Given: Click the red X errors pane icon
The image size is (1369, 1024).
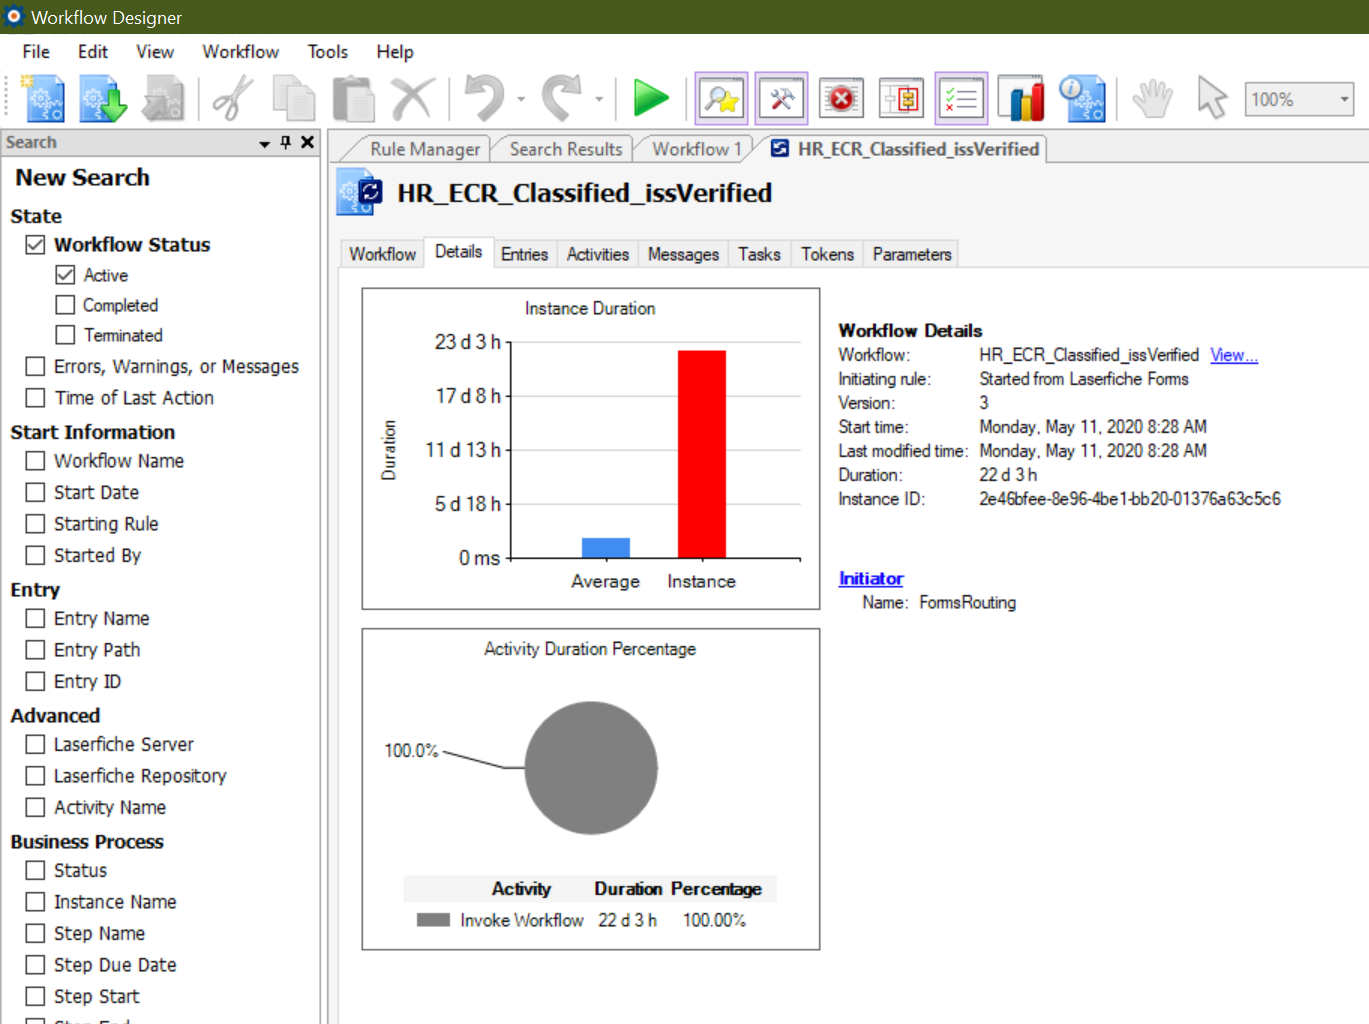Looking at the screenshot, I should (x=841, y=99).
